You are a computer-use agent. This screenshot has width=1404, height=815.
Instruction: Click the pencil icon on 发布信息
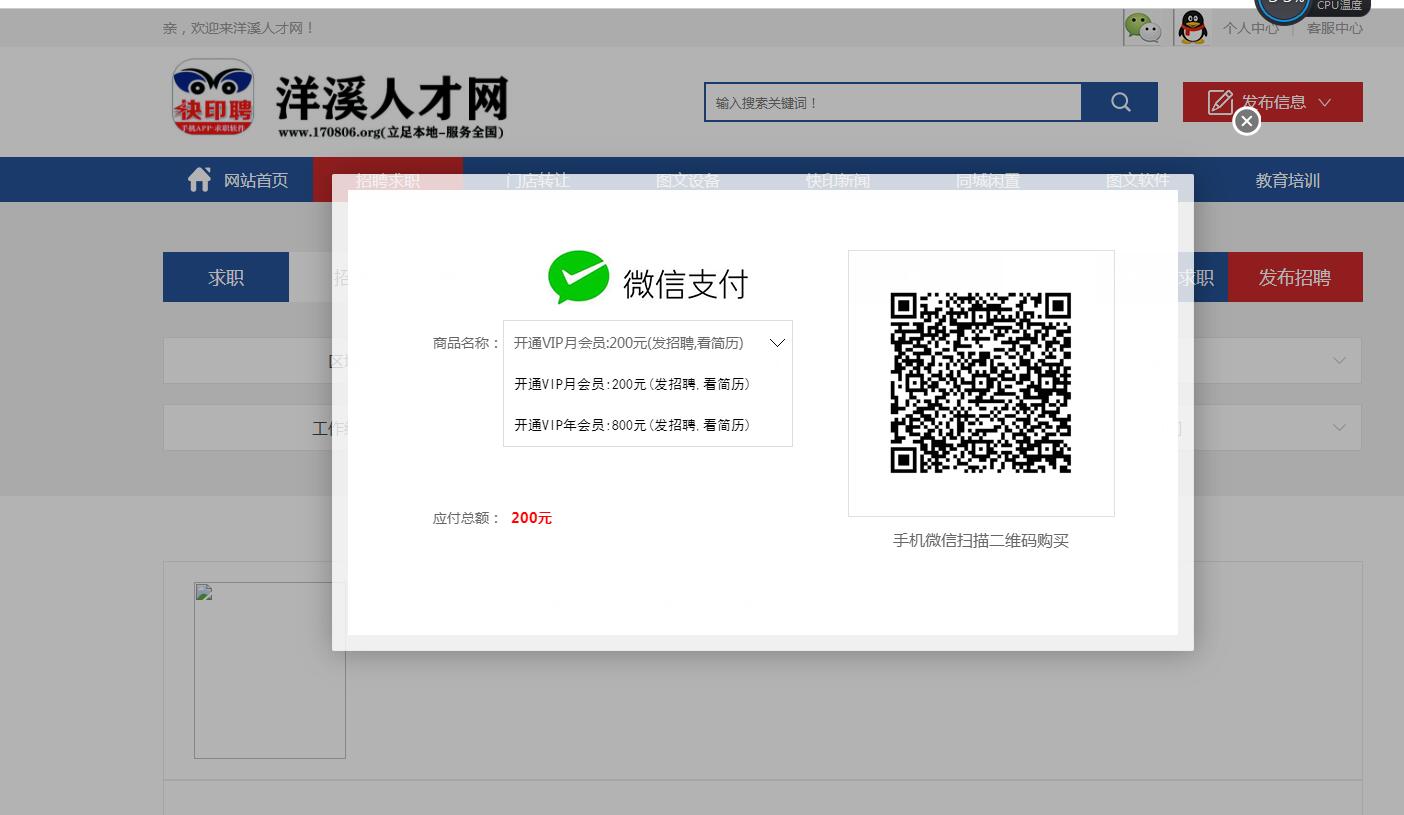click(1220, 102)
